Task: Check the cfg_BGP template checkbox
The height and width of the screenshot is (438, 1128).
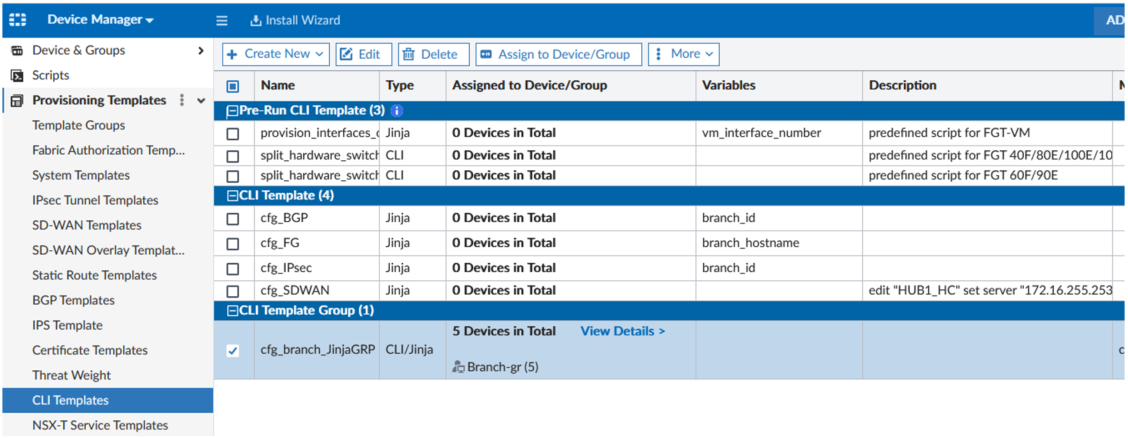Action: click(233, 218)
